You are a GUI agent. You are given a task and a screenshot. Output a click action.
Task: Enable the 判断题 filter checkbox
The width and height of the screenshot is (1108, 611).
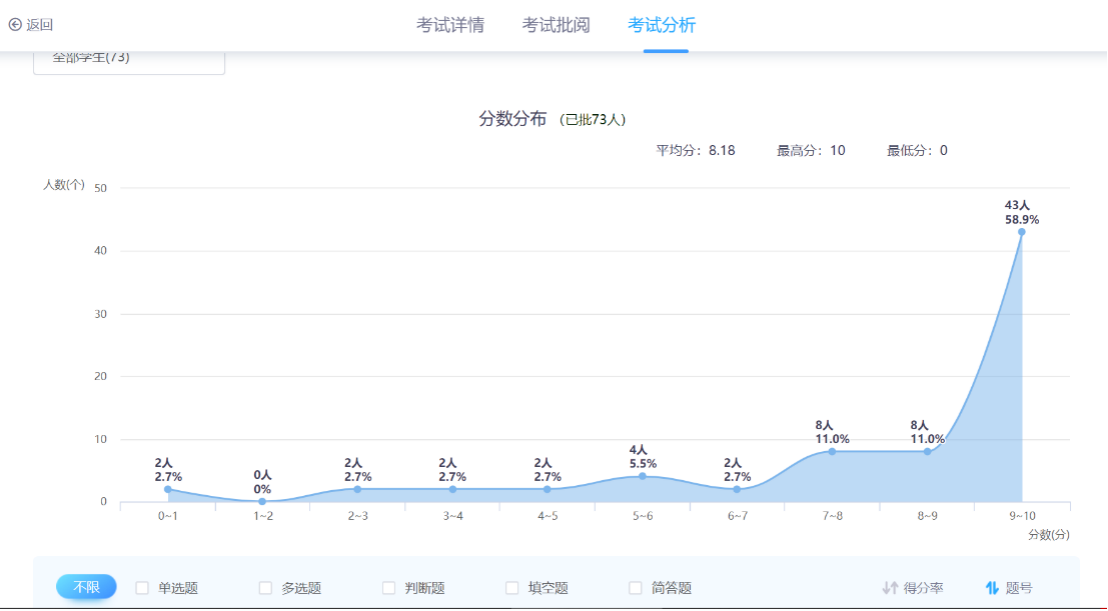388,588
